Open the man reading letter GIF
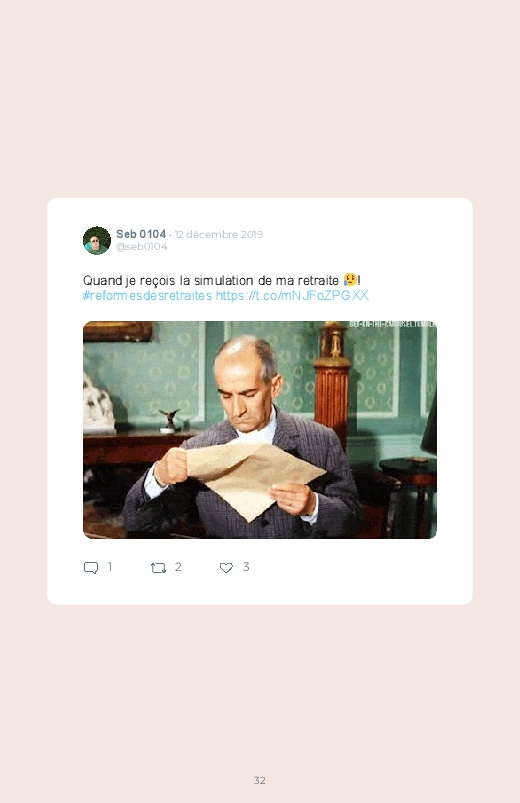520x803 pixels. [260, 430]
